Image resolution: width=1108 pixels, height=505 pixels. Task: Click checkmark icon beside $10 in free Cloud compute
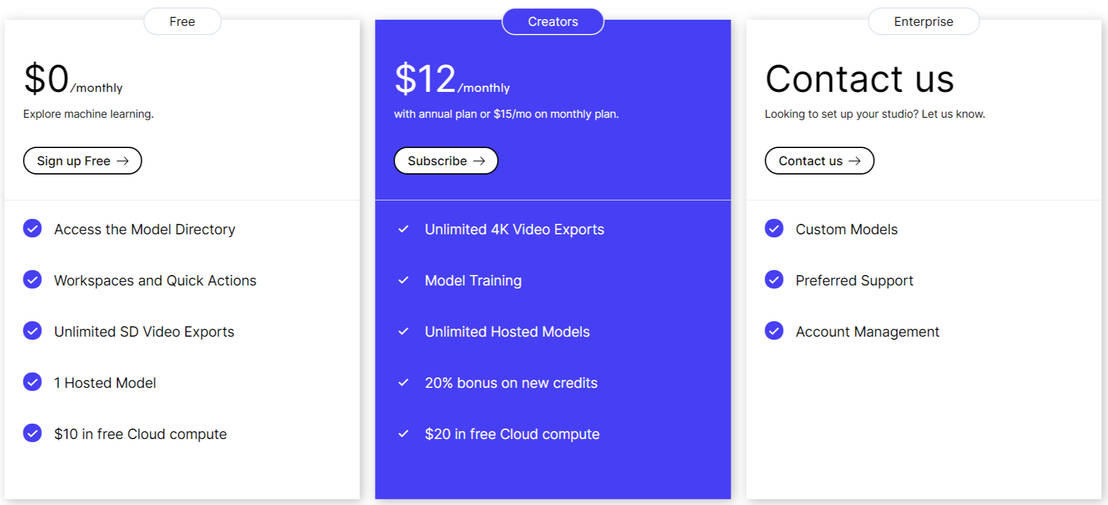click(33, 433)
